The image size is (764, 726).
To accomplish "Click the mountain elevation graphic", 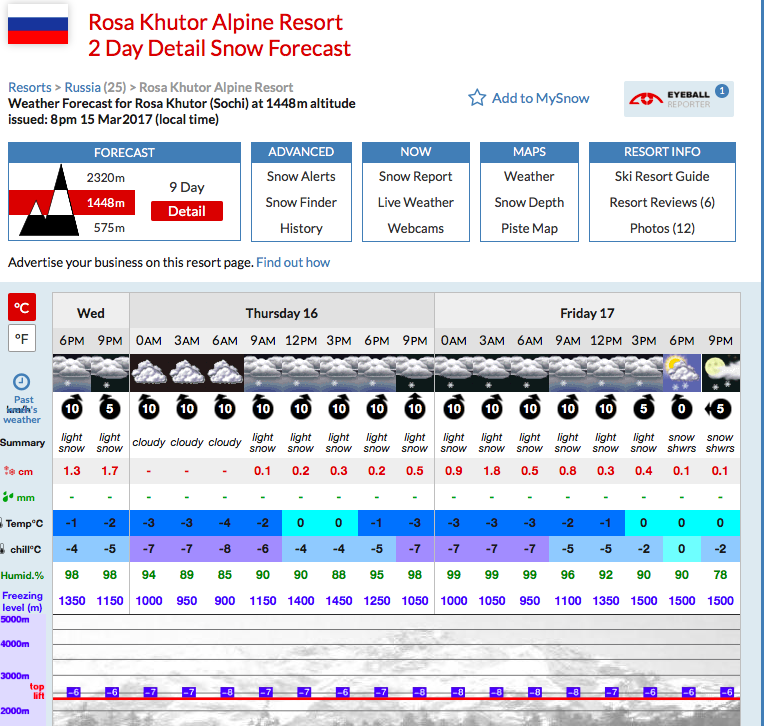I will coord(48,201).
